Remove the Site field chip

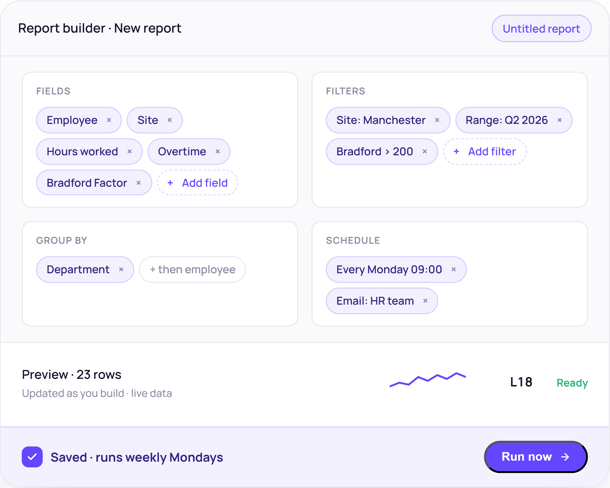pyautogui.click(x=170, y=120)
